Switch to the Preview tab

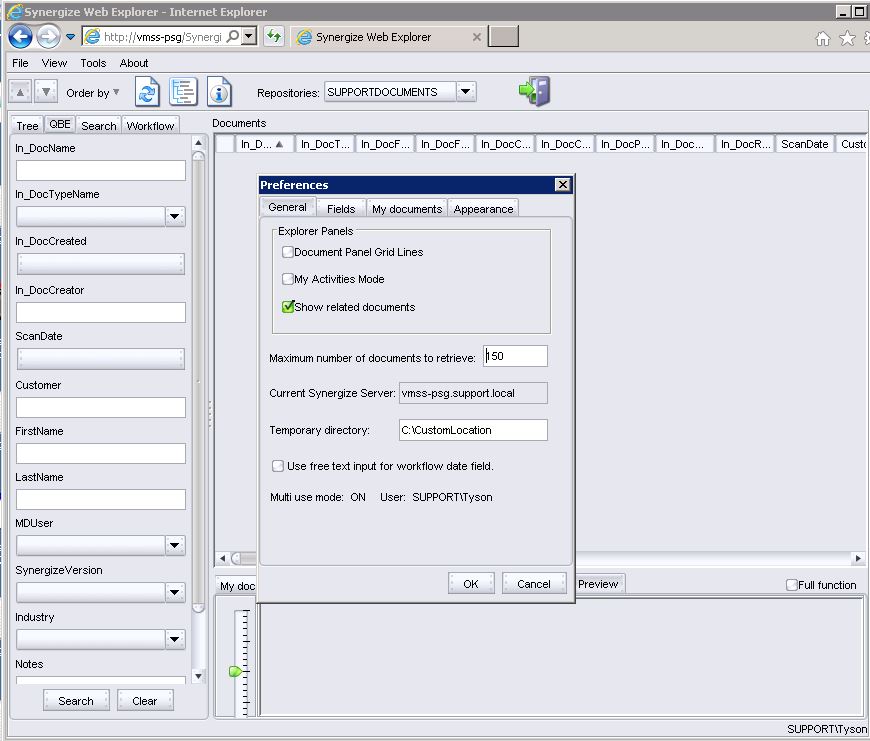[598, 584]
